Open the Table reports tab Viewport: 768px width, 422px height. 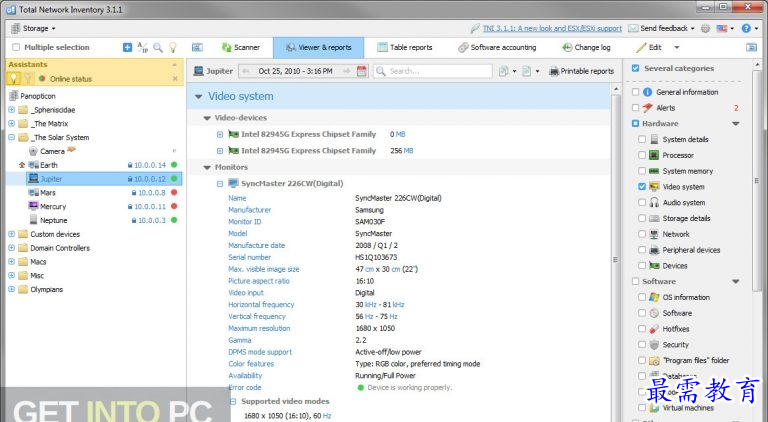[x=405, y=47]
